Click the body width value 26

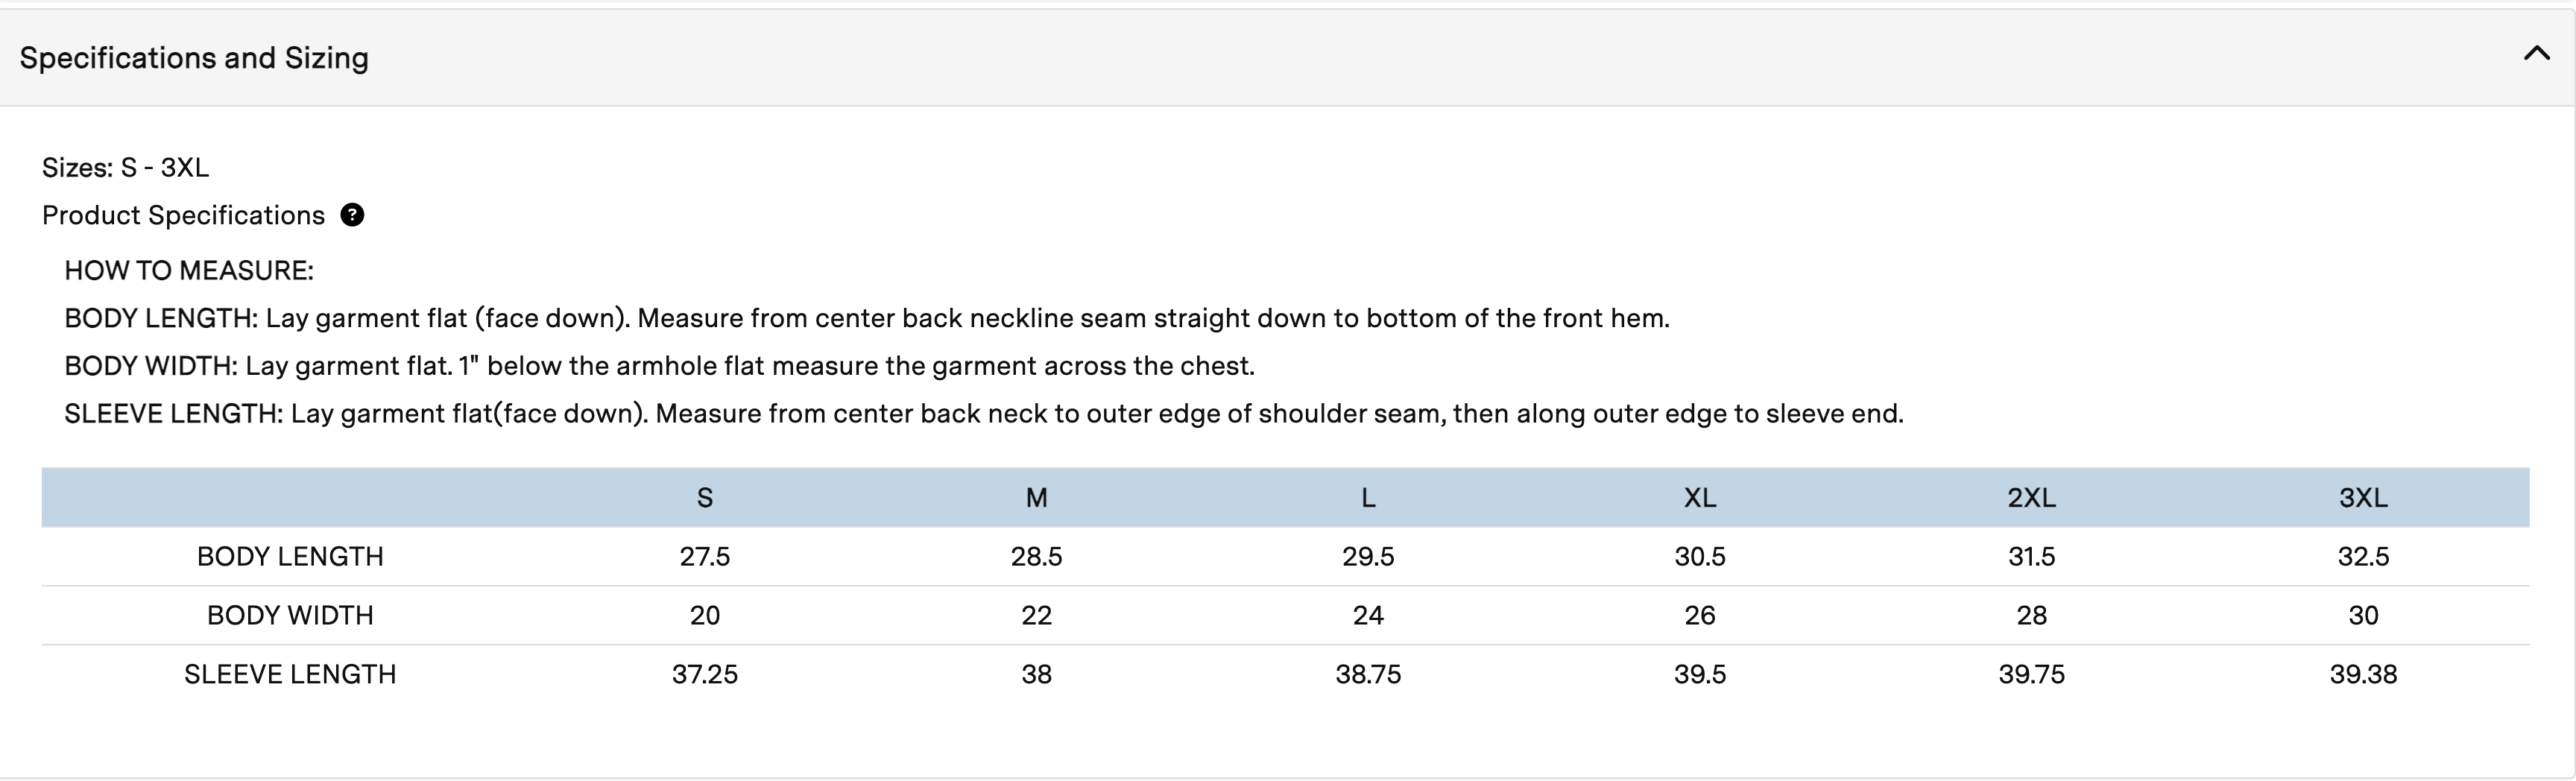pos(1700,615)
